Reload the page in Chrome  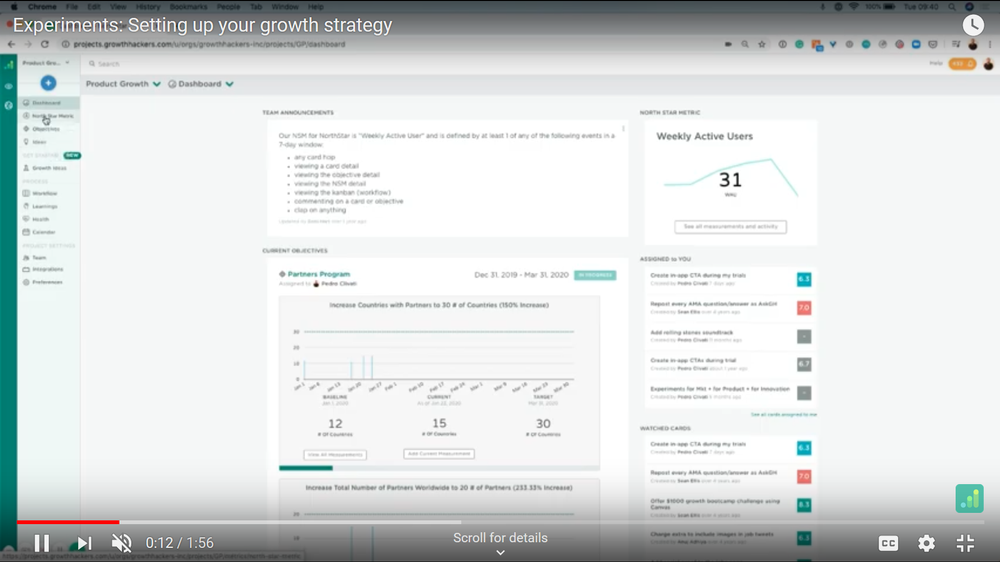tap(45, 44)
